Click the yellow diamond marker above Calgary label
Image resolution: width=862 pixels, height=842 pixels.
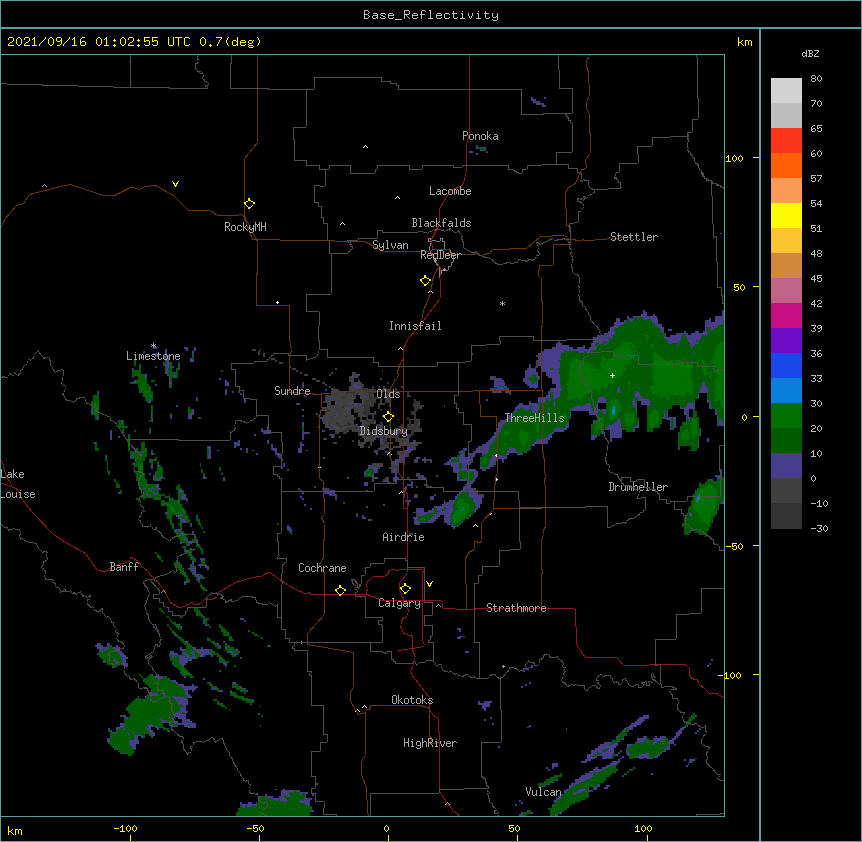[405, 589]
